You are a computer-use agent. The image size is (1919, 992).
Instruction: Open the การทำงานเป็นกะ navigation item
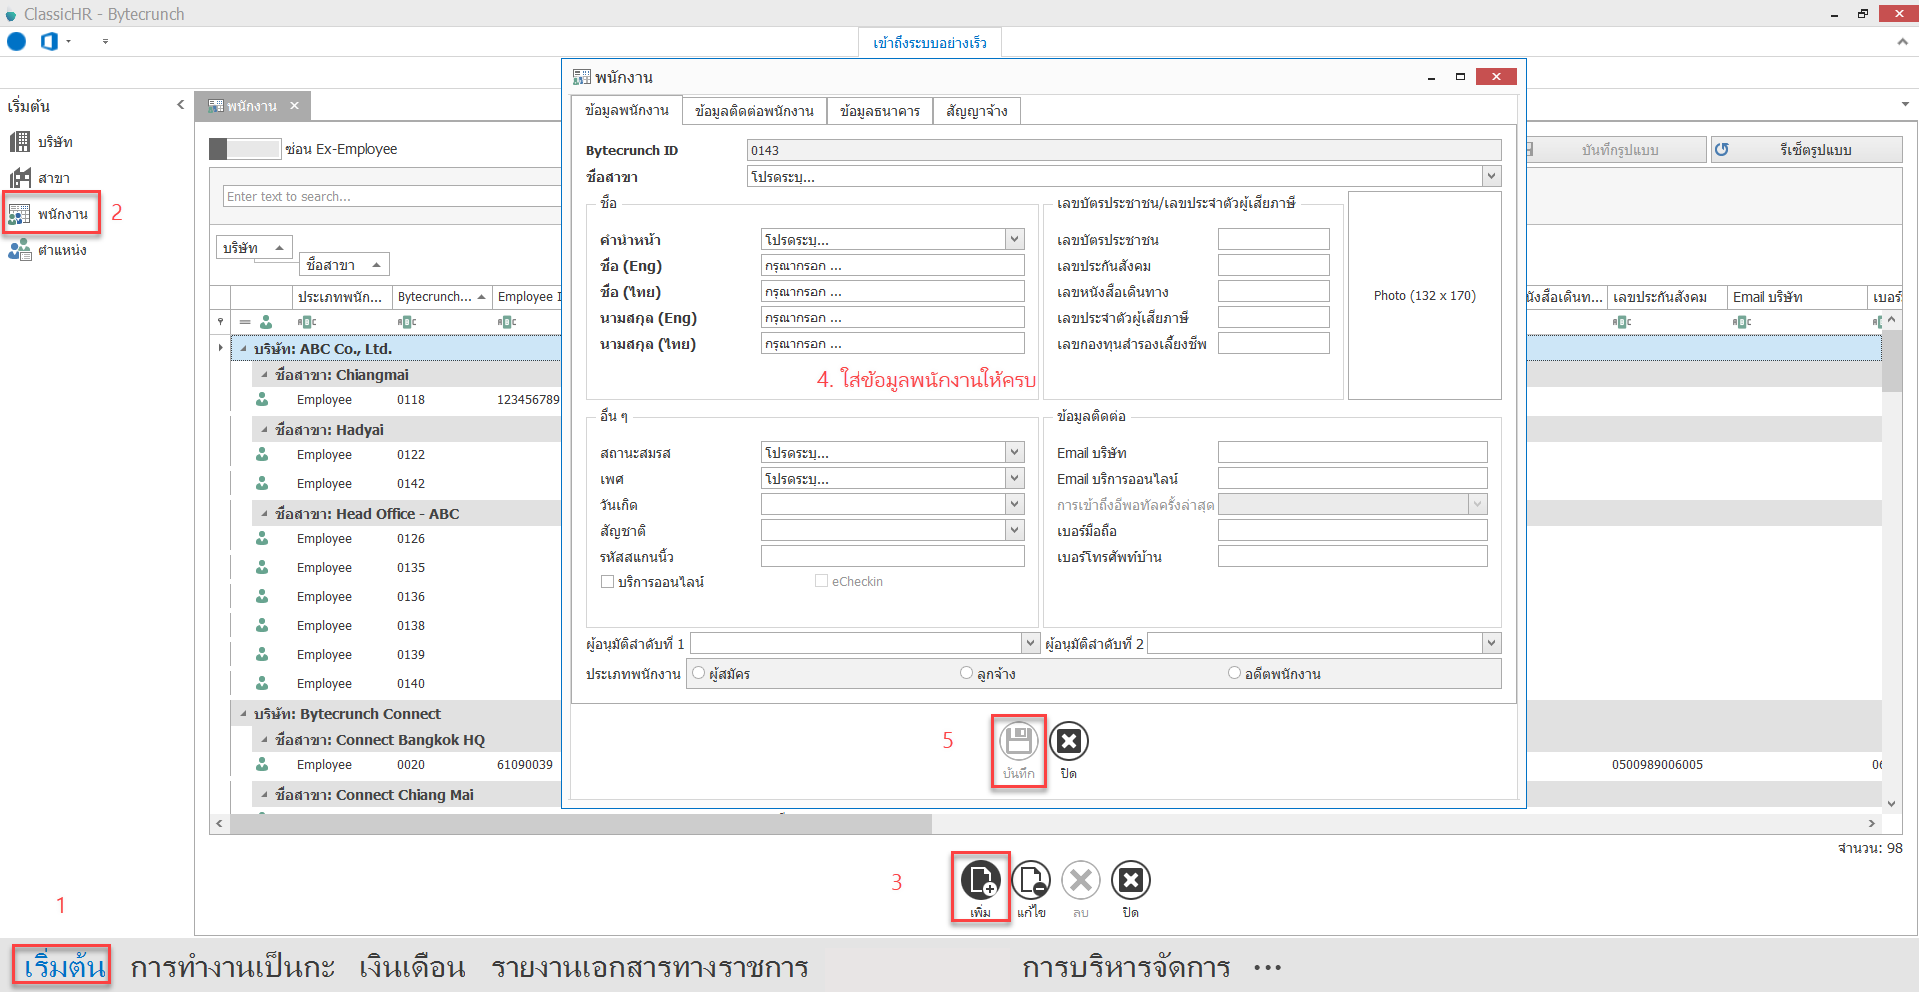232,967
